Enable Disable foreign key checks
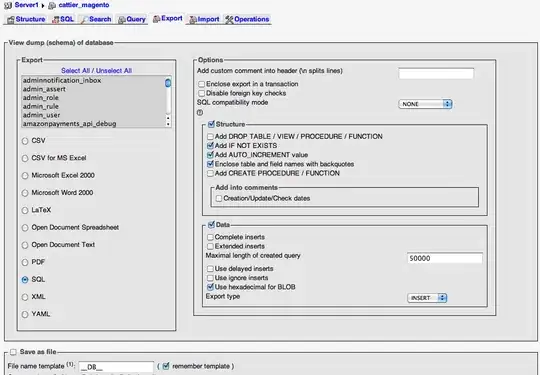Viewport: 540px width, 375px height. 201,93
